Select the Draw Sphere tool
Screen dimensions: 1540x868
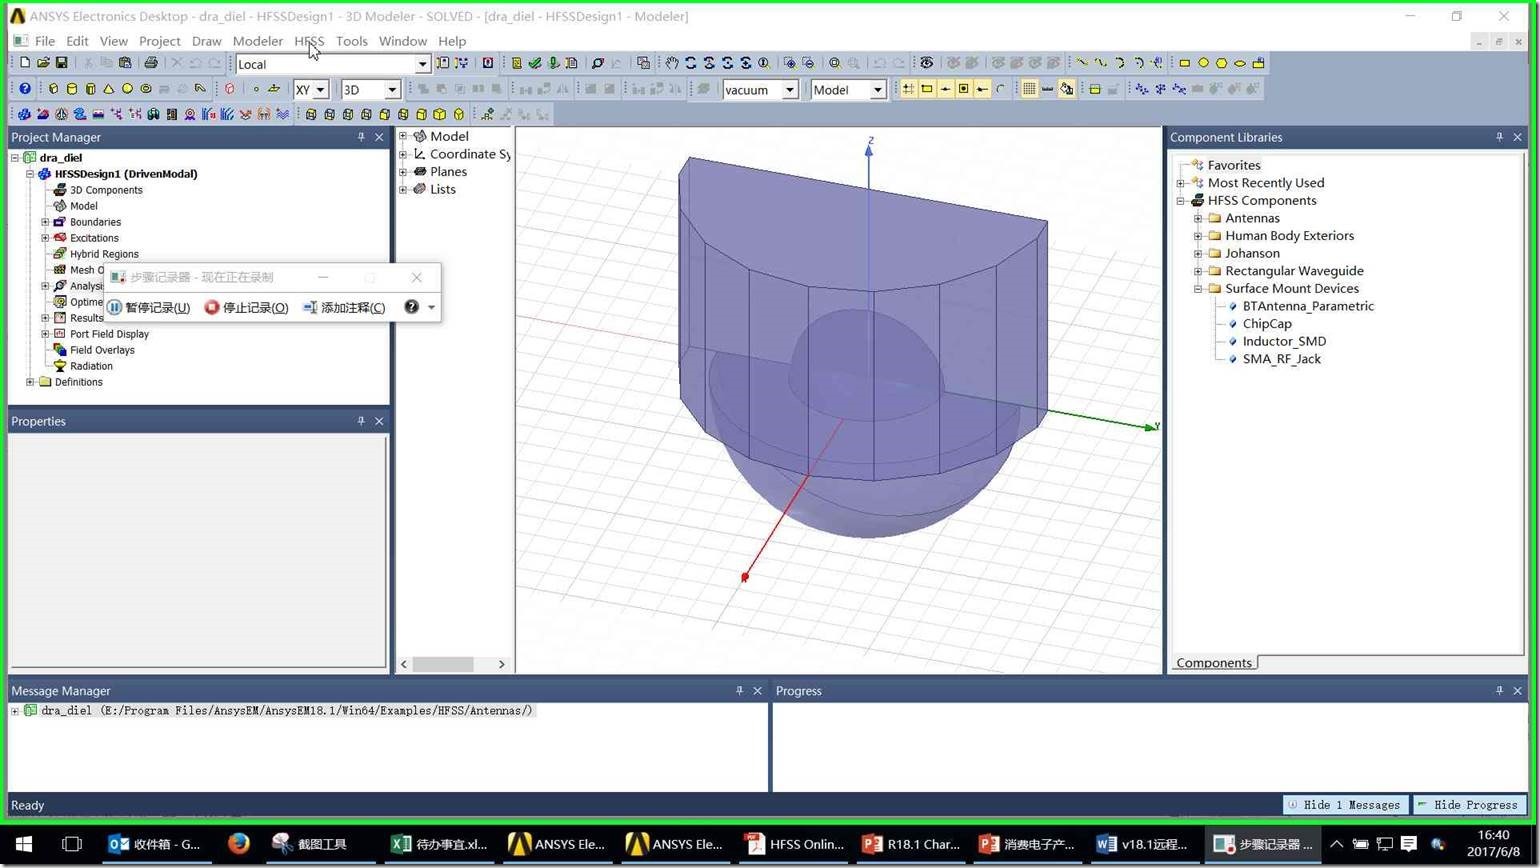coord(127,89)
